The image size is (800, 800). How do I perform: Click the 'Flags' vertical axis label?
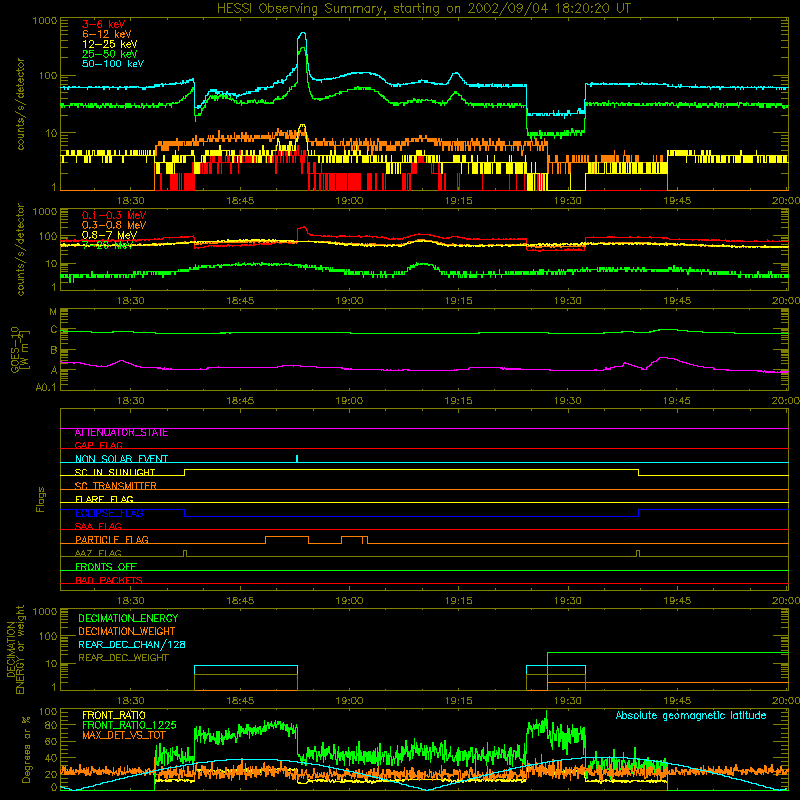coord(41,499)
